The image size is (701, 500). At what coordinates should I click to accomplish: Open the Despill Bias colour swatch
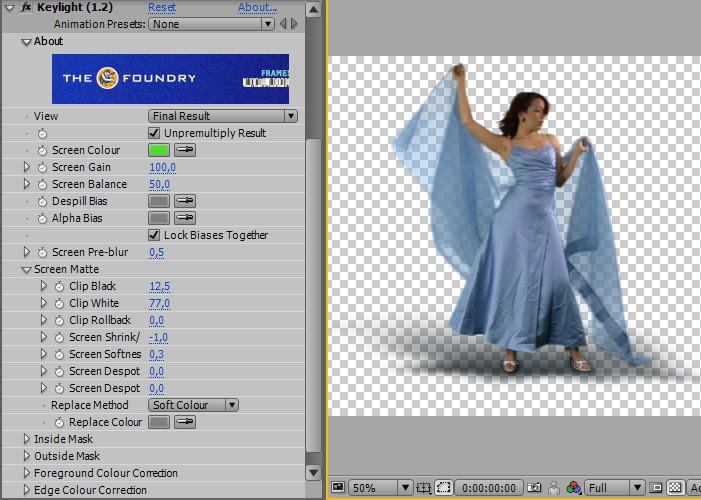(159, 201)
